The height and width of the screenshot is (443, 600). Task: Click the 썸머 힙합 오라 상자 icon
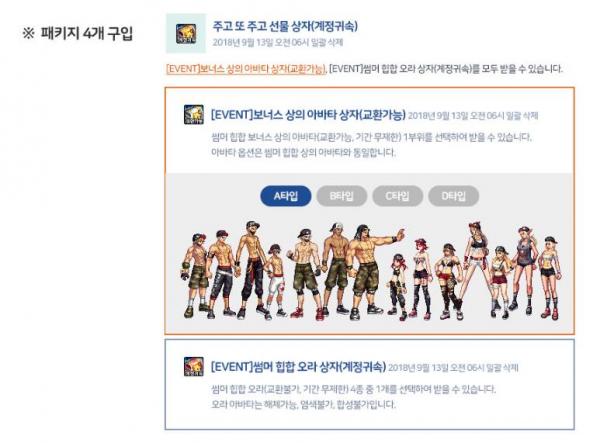194,366
